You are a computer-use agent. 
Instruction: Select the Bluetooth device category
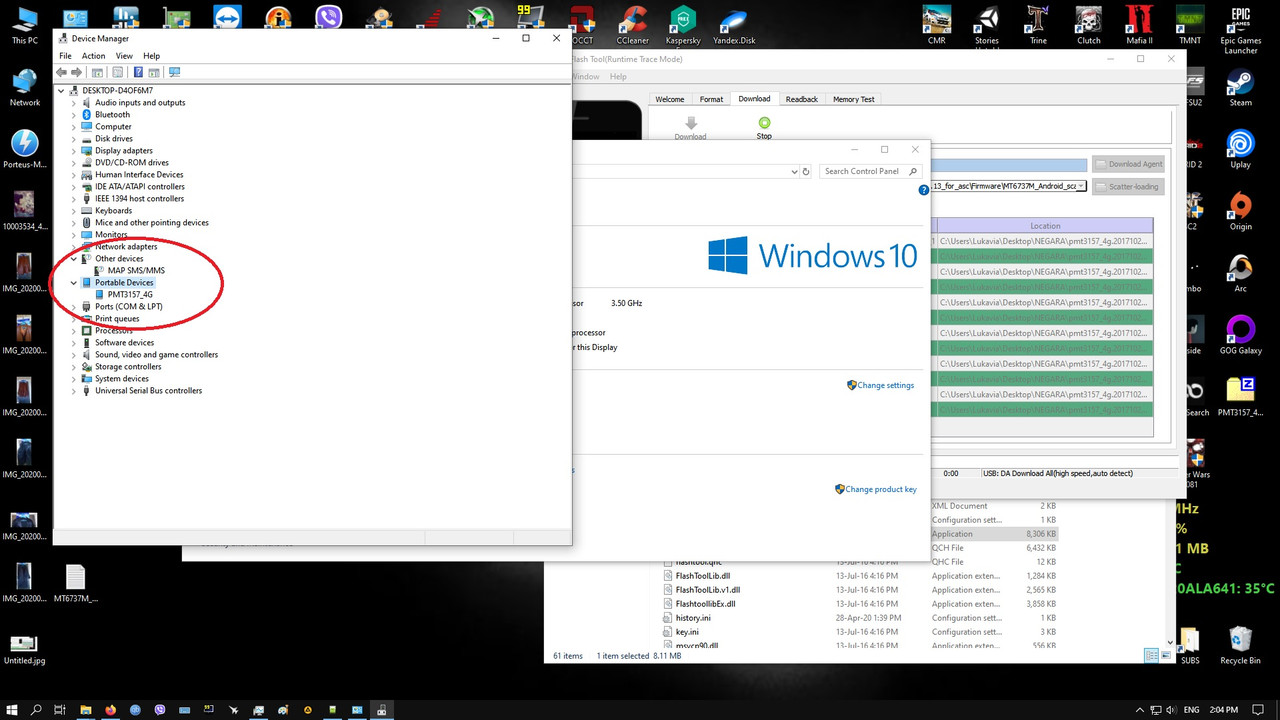(x=112, y=115)
